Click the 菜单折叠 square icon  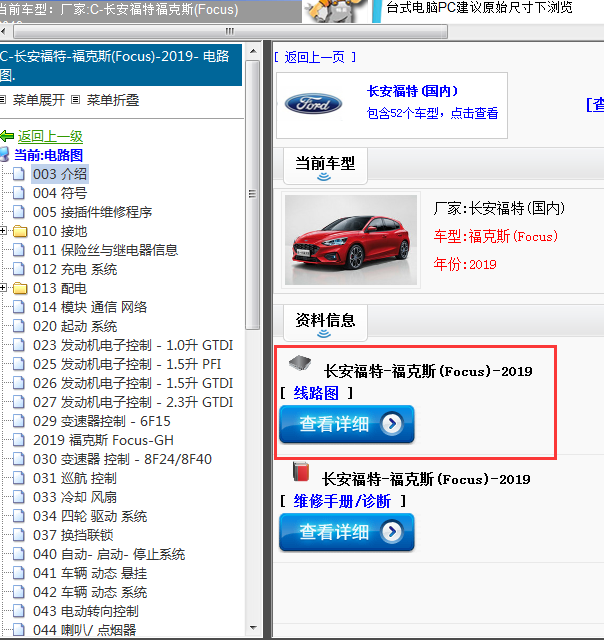[76, 100]
